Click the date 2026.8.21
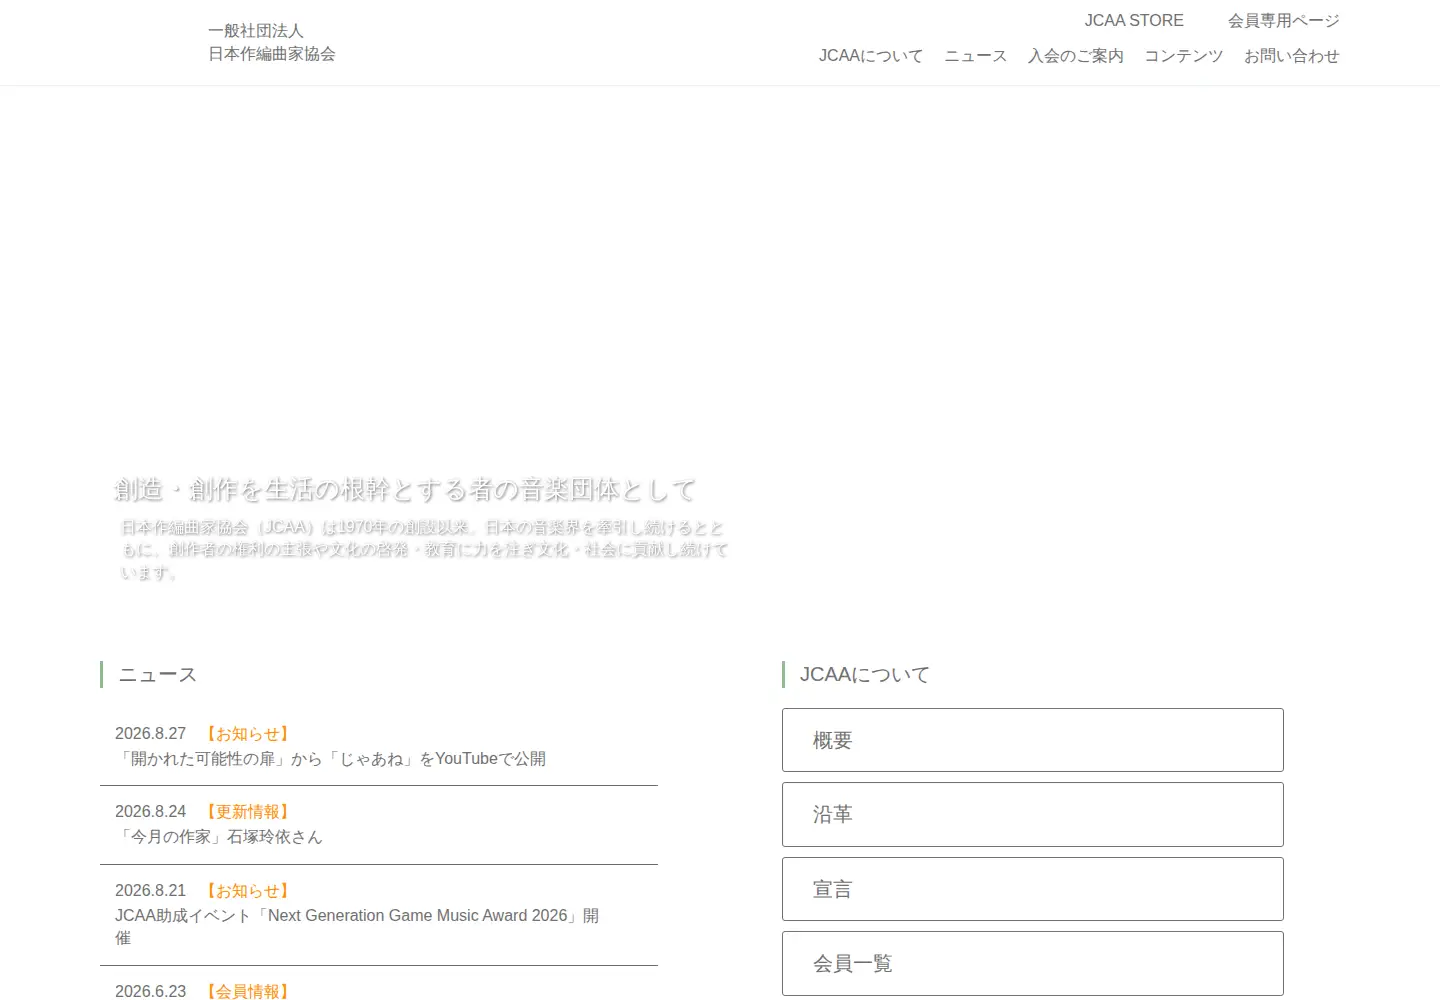Image resolution: width=1440 pixels, height=1000 pixels. (151, 891)
